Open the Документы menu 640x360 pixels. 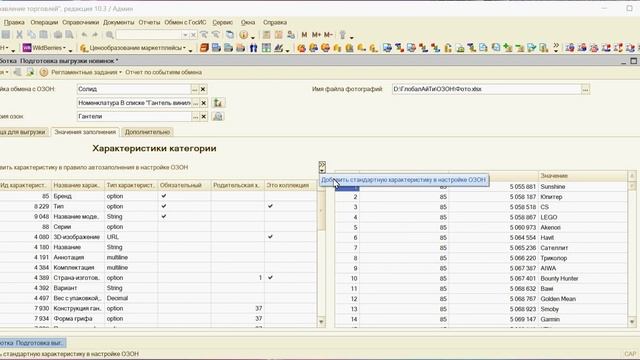[118, 22]
